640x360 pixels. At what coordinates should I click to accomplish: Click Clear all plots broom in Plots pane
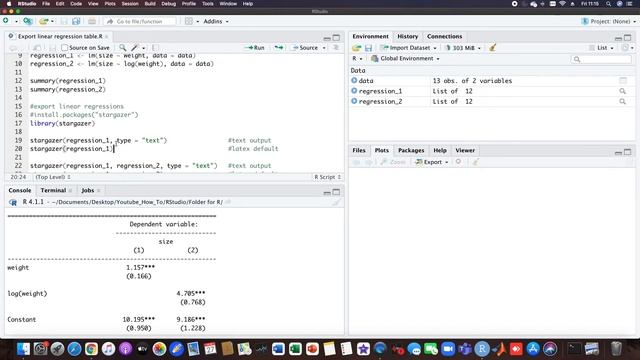tap(476, 162)
